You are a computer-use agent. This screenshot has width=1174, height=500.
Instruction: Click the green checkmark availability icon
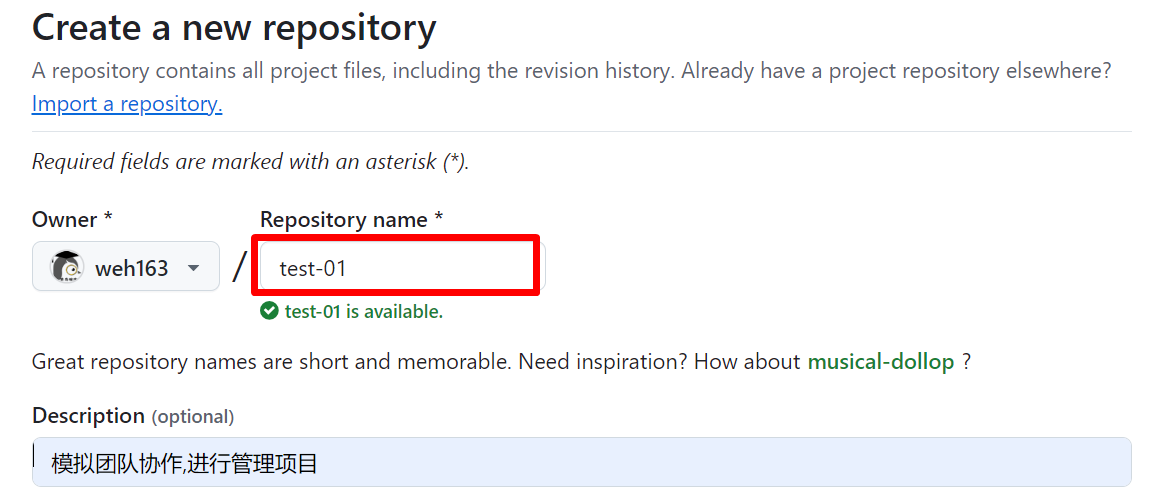269,311
